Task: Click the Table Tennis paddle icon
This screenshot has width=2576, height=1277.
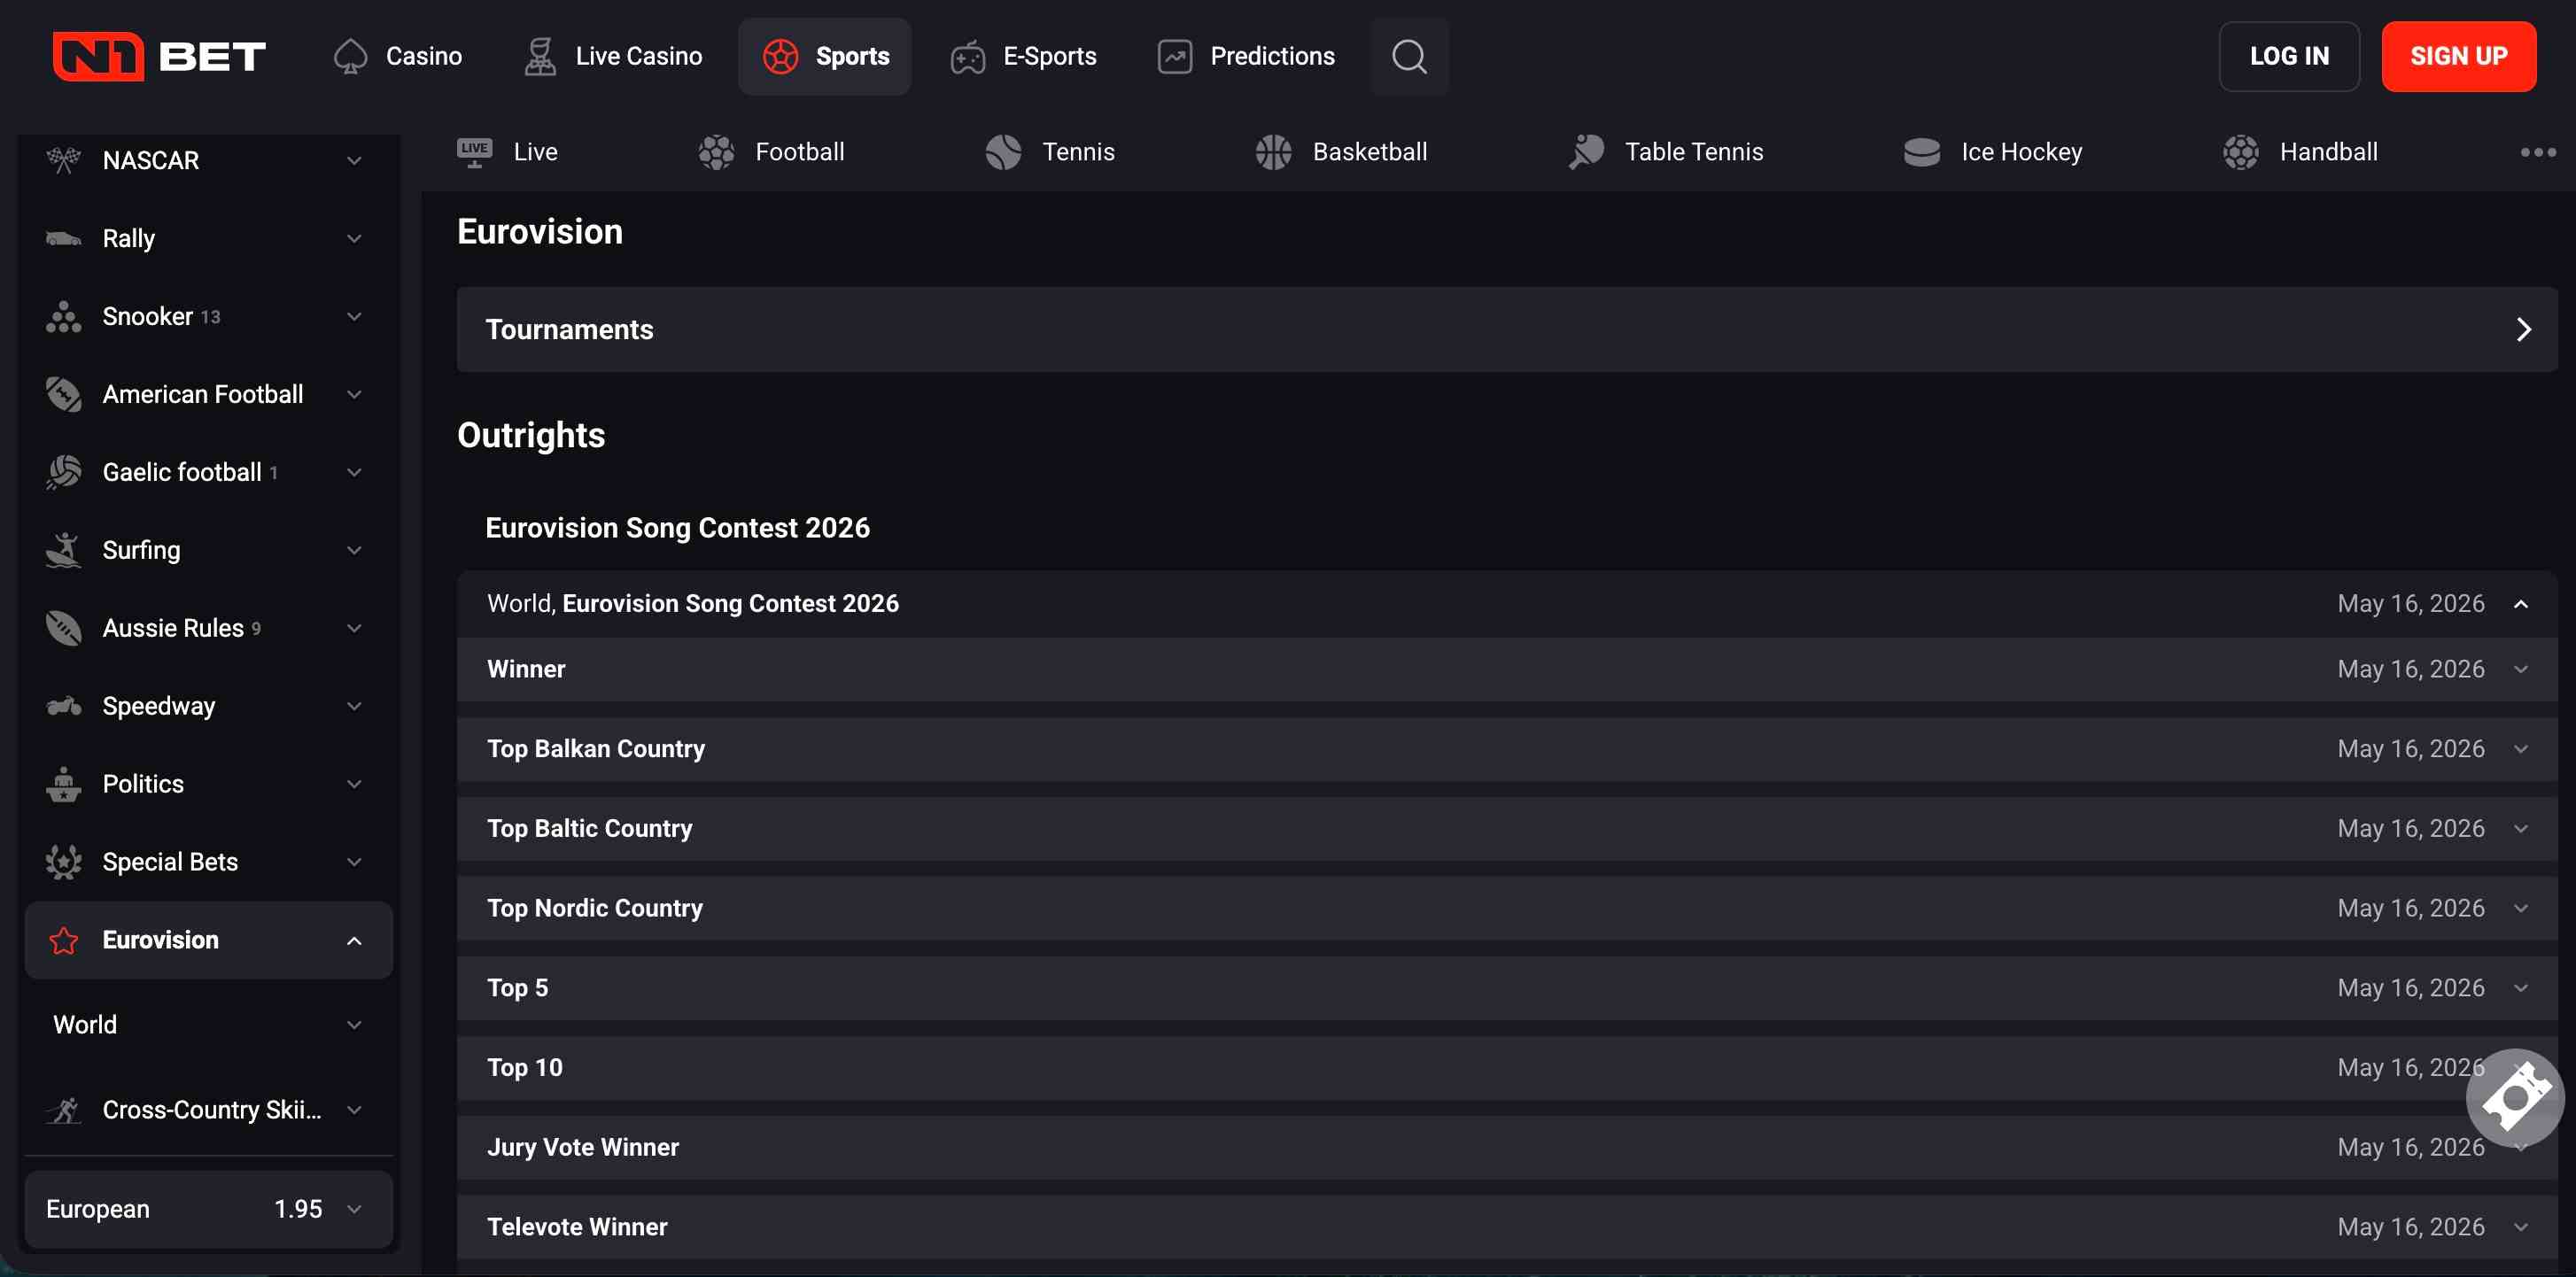Action: coord(1586,152)
